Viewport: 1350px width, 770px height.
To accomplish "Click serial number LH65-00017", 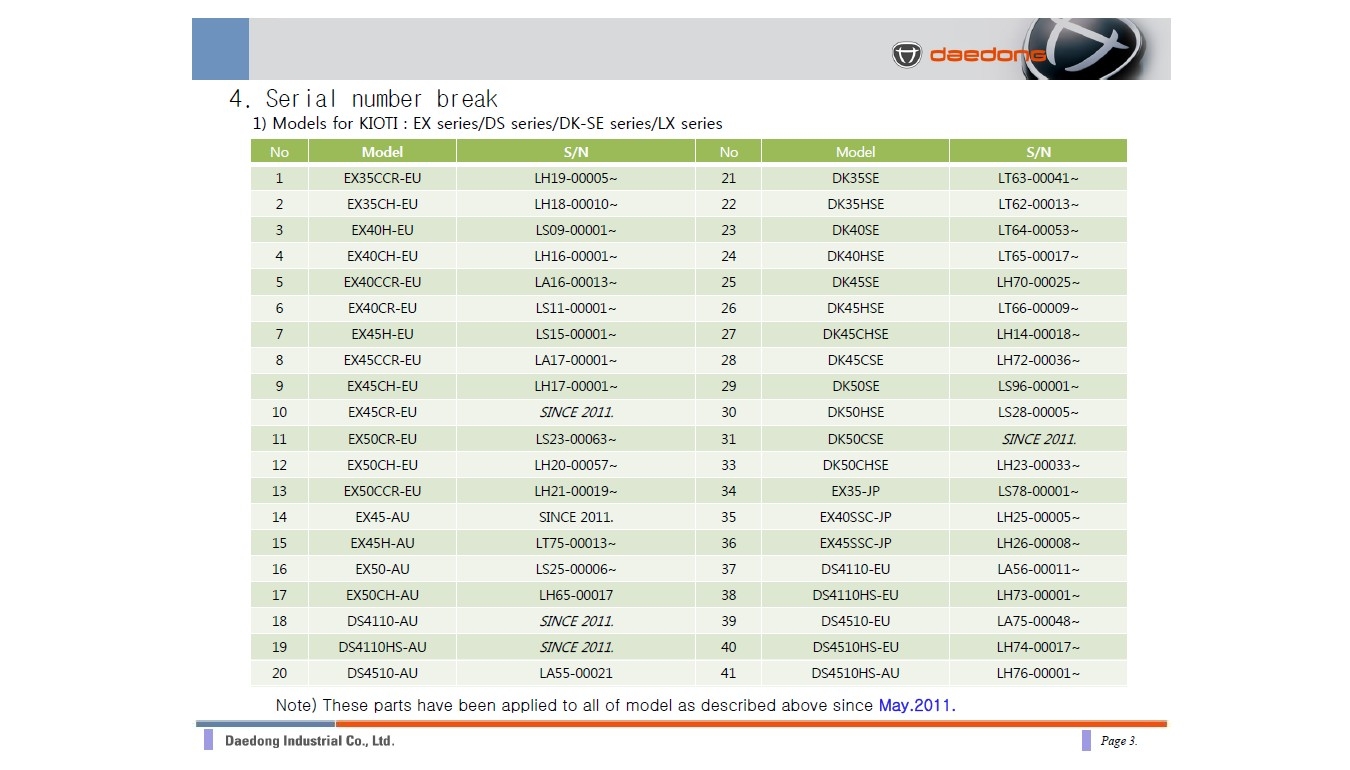I will [576, 595].
